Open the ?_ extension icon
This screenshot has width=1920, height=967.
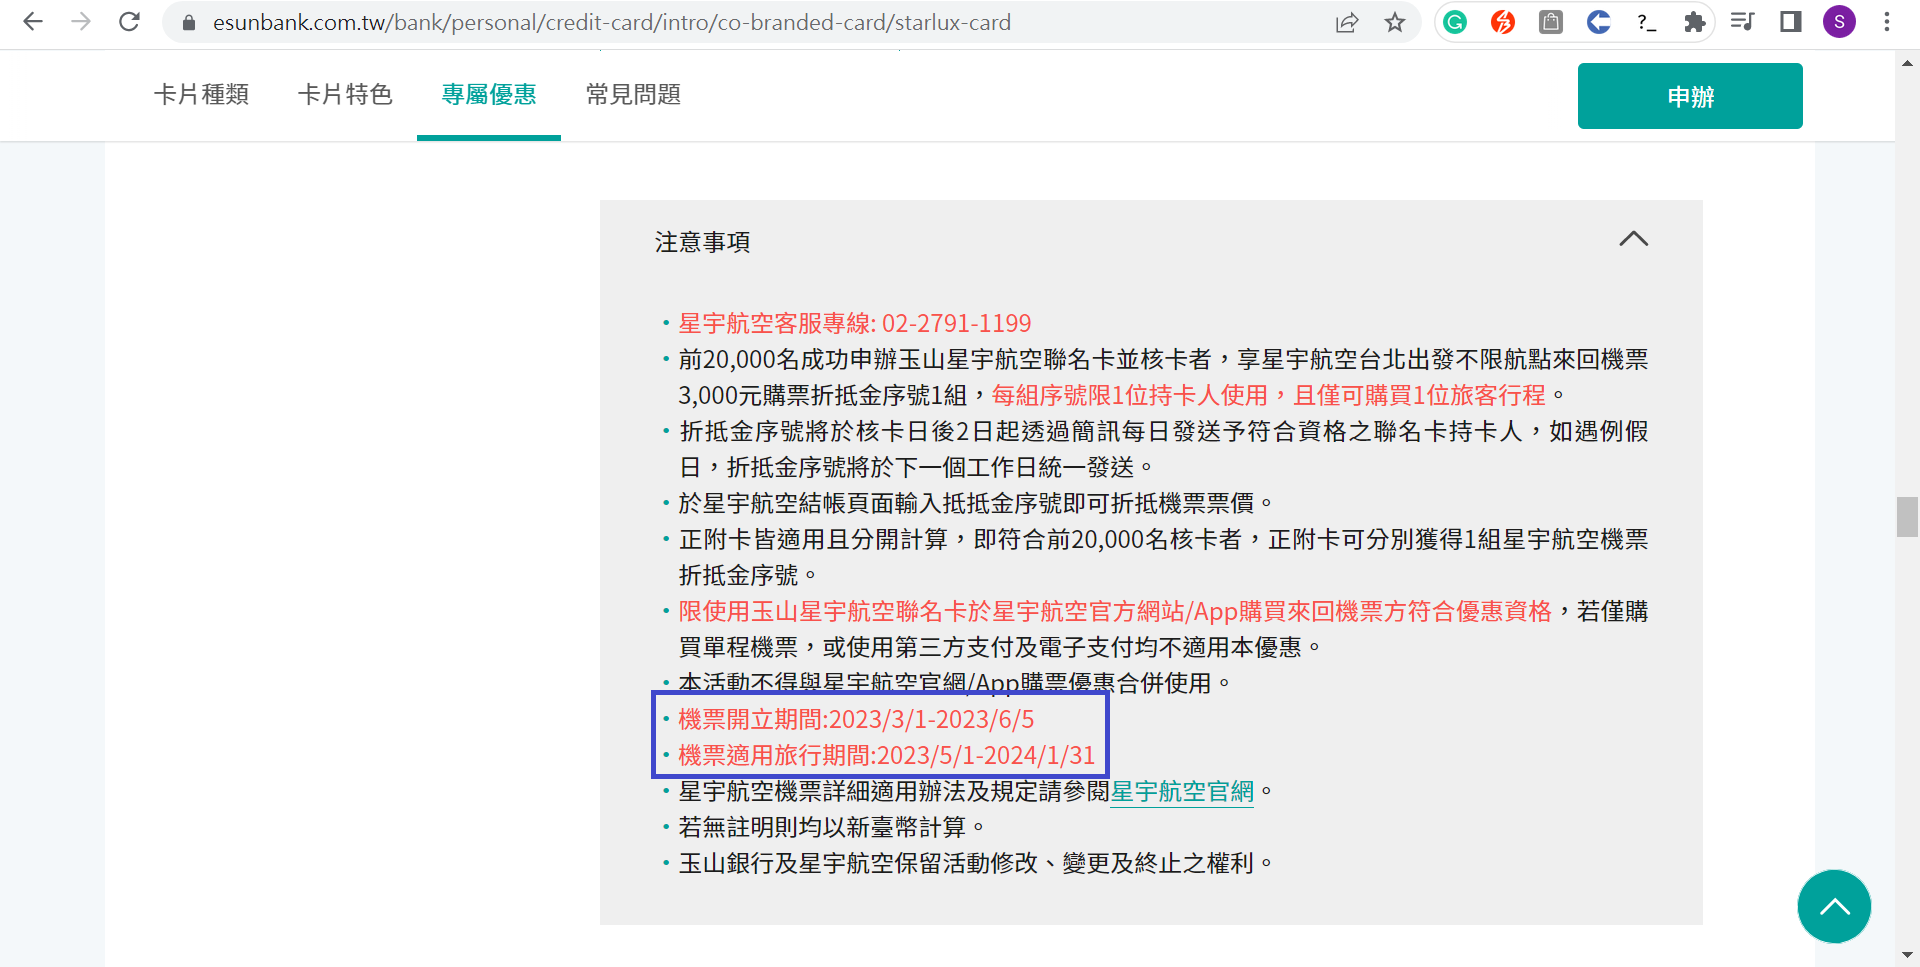tap(1647, 22)
